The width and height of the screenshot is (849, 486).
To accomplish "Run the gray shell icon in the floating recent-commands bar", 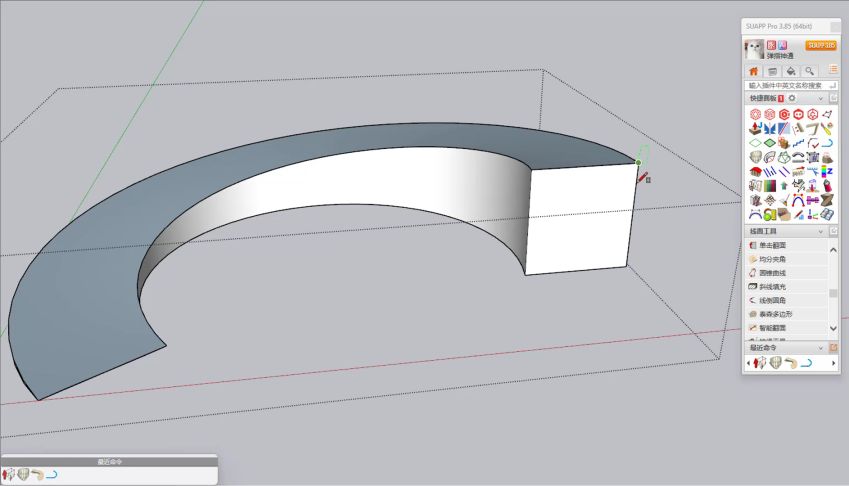I will [x=23, y=475].
